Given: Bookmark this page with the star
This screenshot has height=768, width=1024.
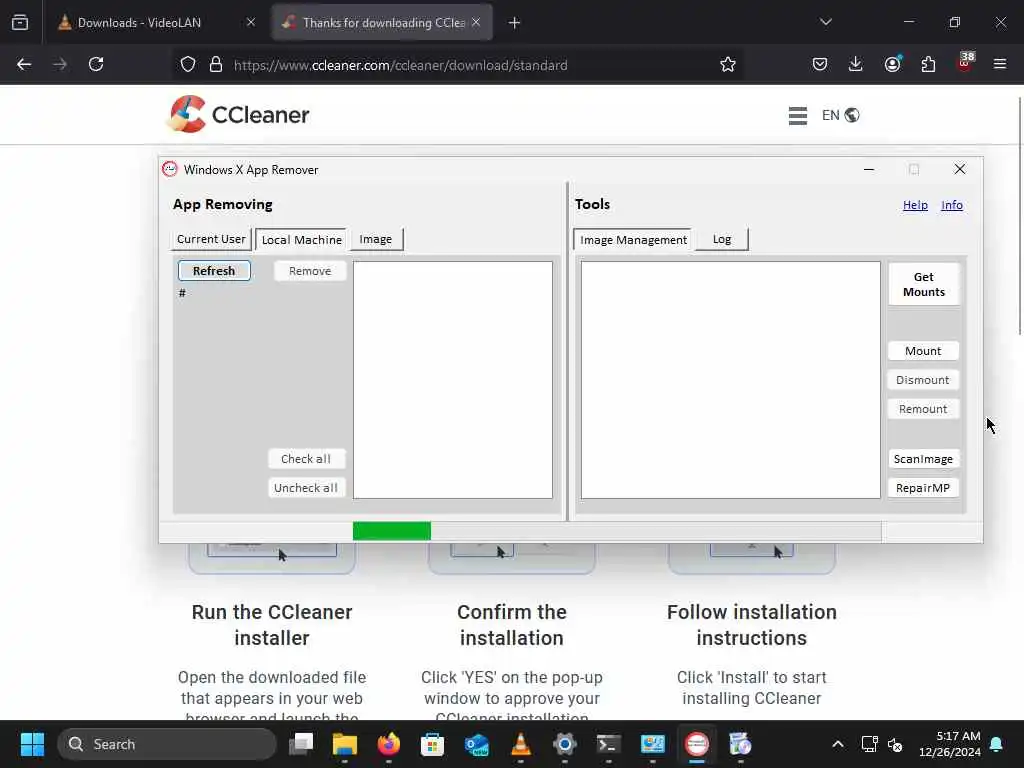Looking at the screenshot, I should [728, 65].
